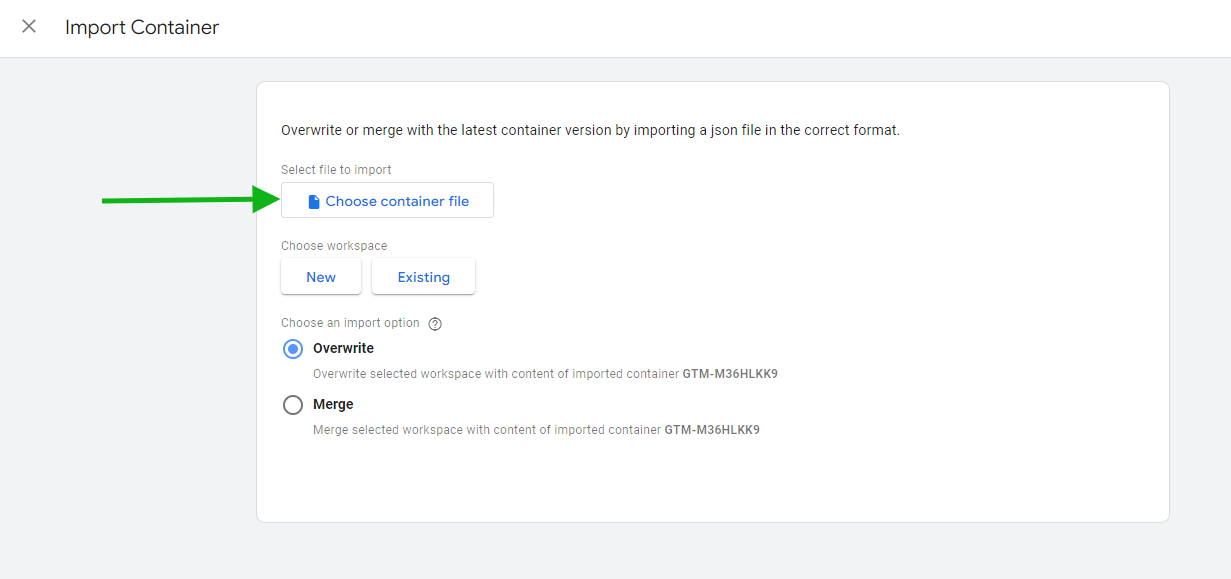Screen dimensions: 1231x579
Task: Click the 'Choose an import option' label
Action: coord(350,323)
